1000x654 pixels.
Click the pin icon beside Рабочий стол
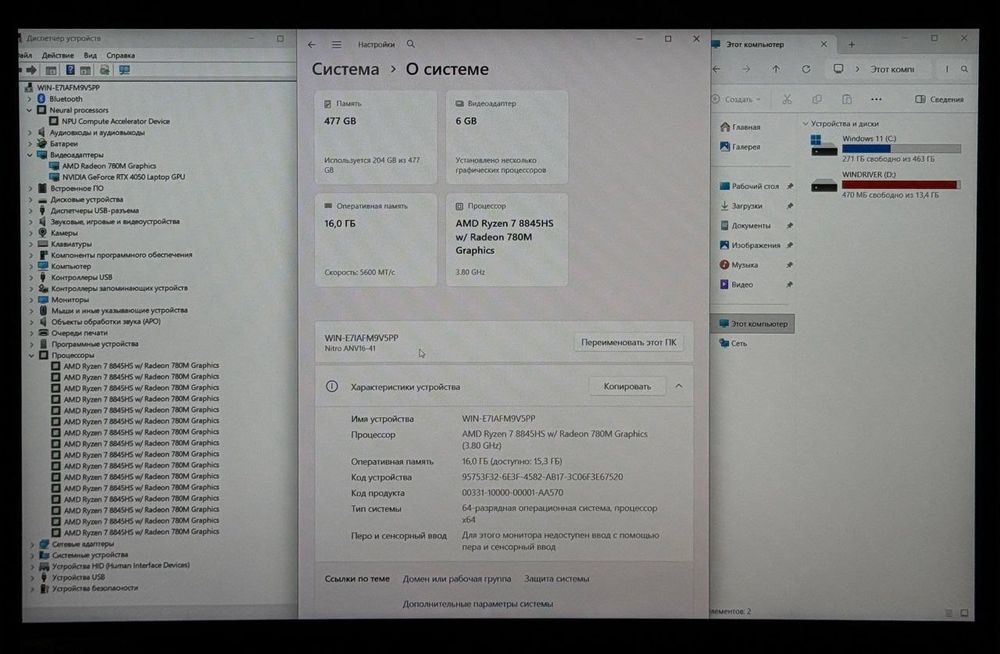pyautogui.click(x=790, y=186)
